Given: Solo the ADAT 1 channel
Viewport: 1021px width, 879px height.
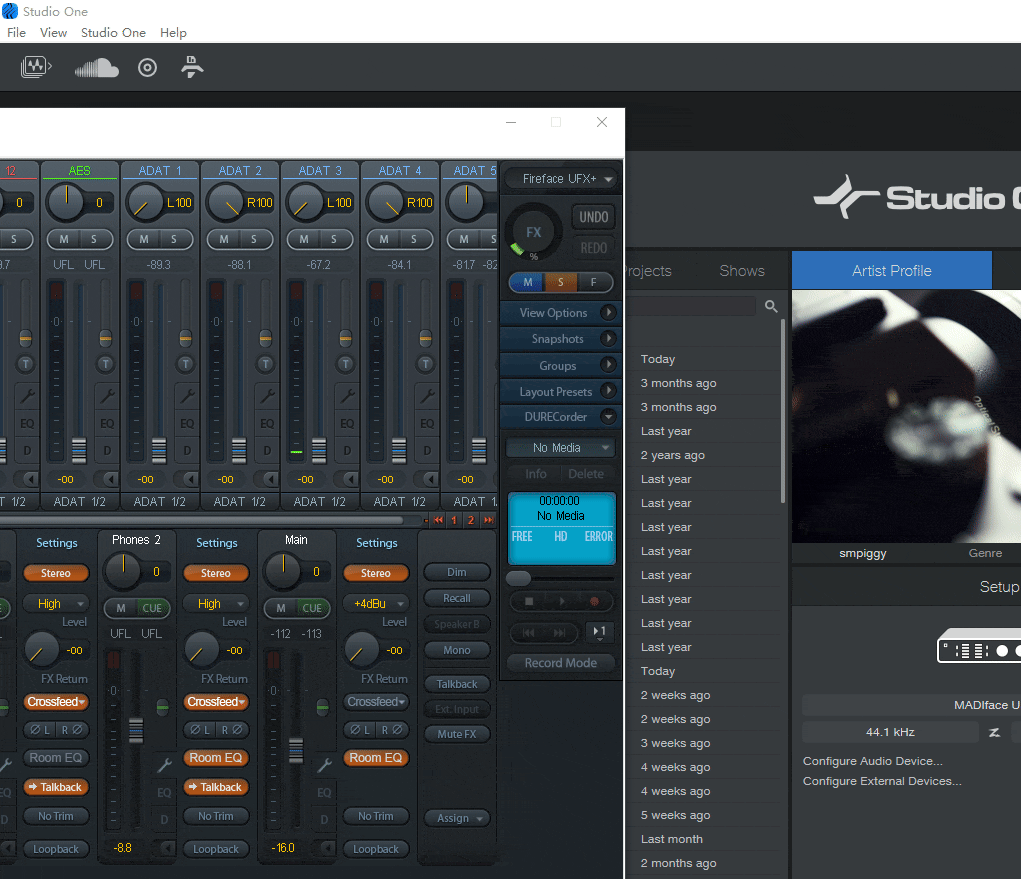Looking at the screenshot, I should tap(174, 239).
